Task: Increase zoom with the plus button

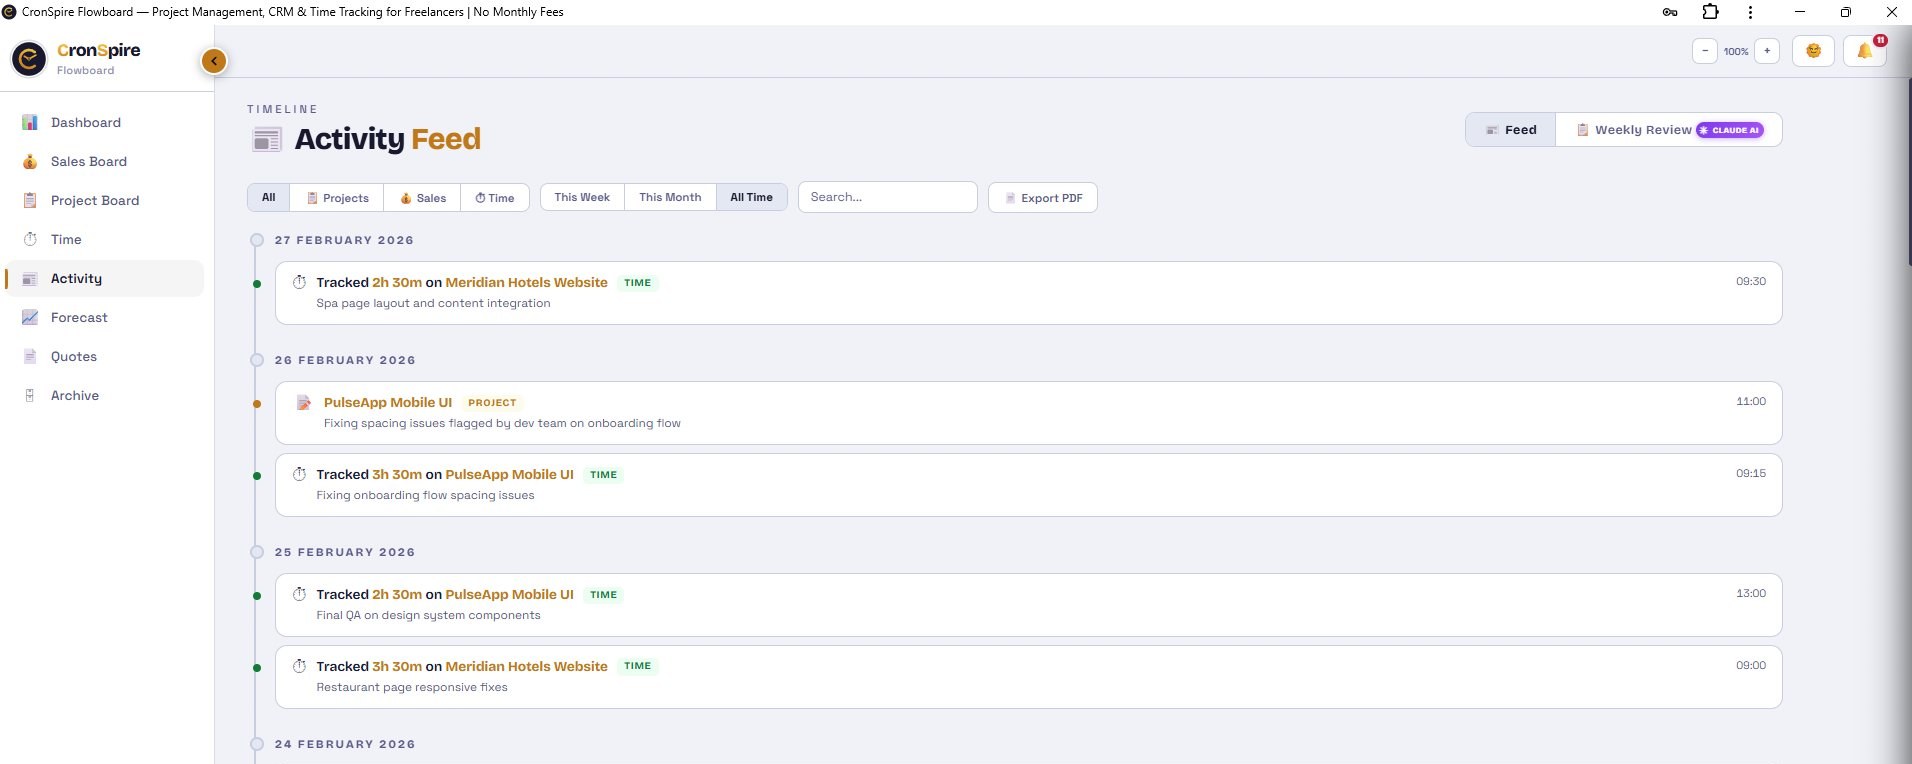Action: (1767, 51)
